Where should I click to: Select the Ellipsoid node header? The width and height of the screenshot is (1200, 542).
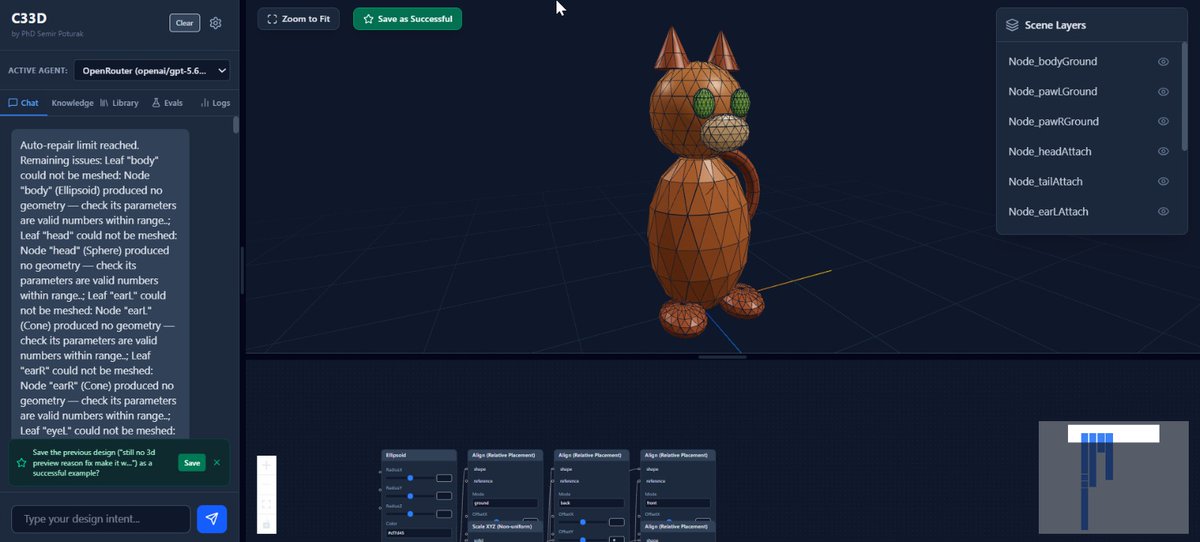[419, 455]
